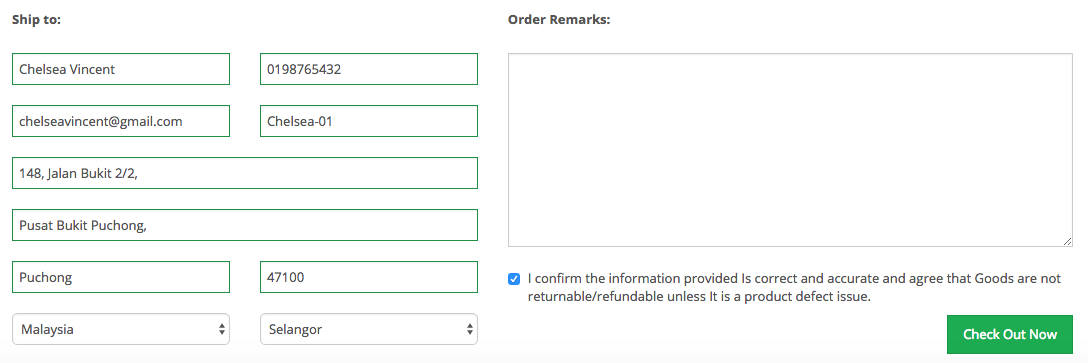Click the up-down arrows on the Selangor selector

pyautogui.click(x=470, y=329)
